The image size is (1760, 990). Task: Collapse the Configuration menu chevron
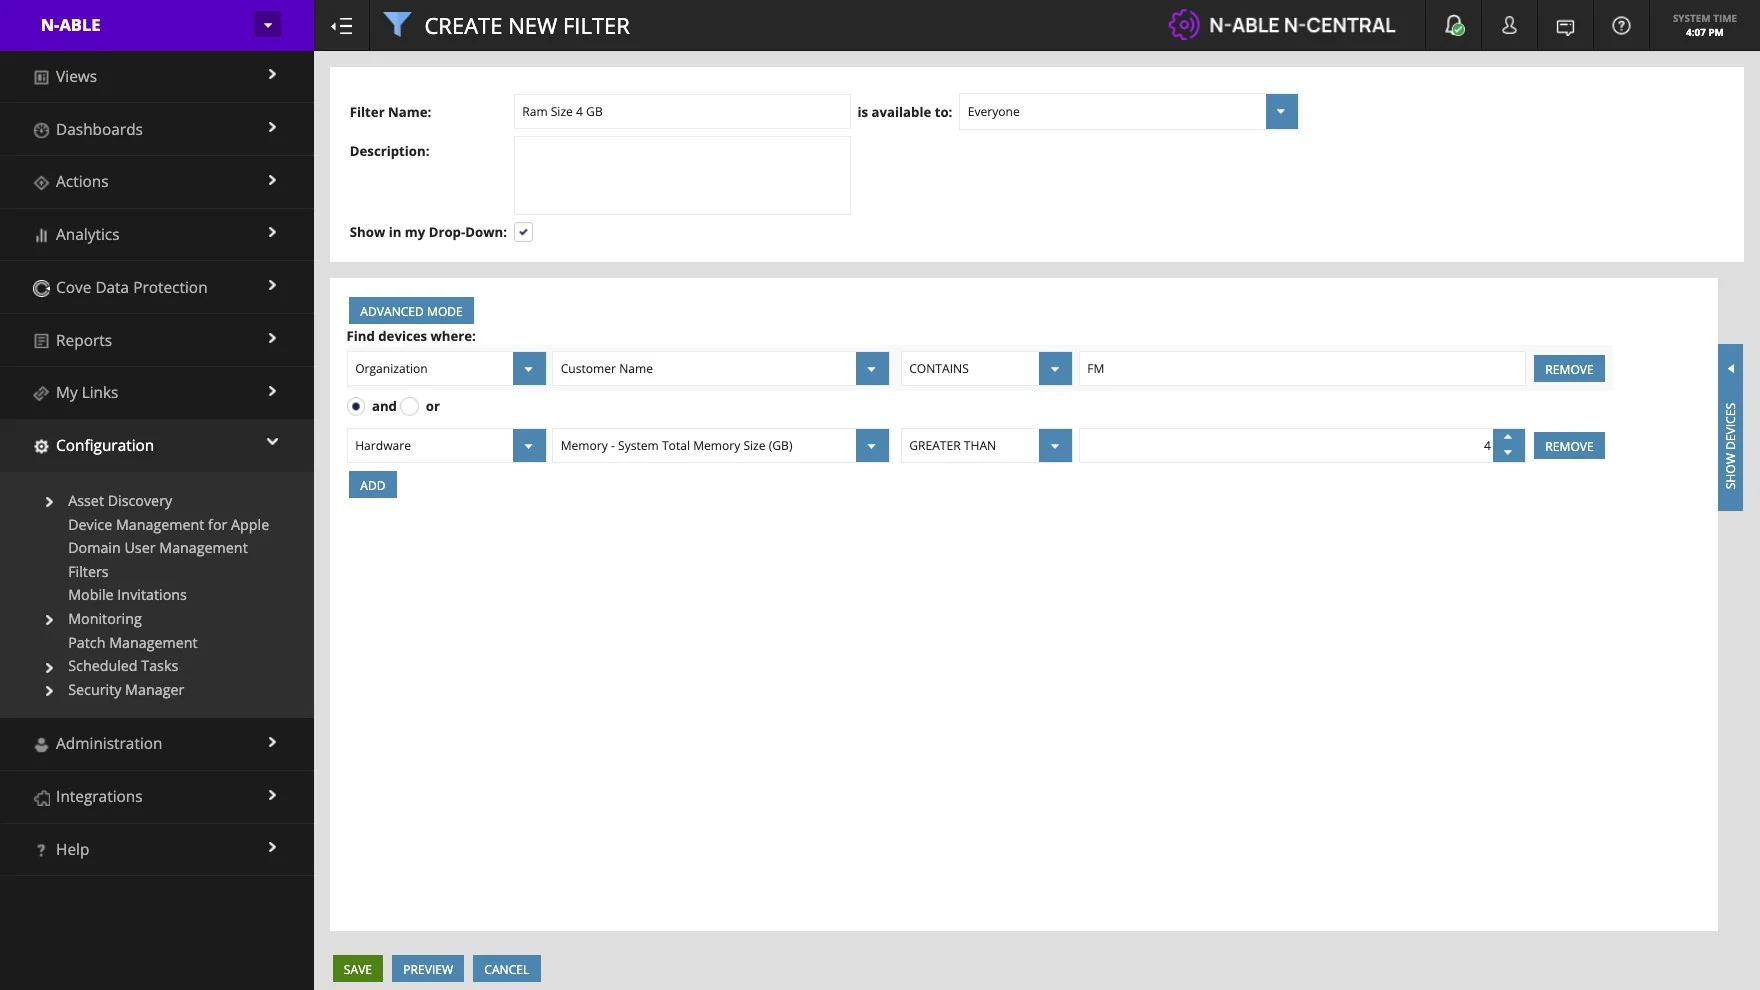(272, 442)
